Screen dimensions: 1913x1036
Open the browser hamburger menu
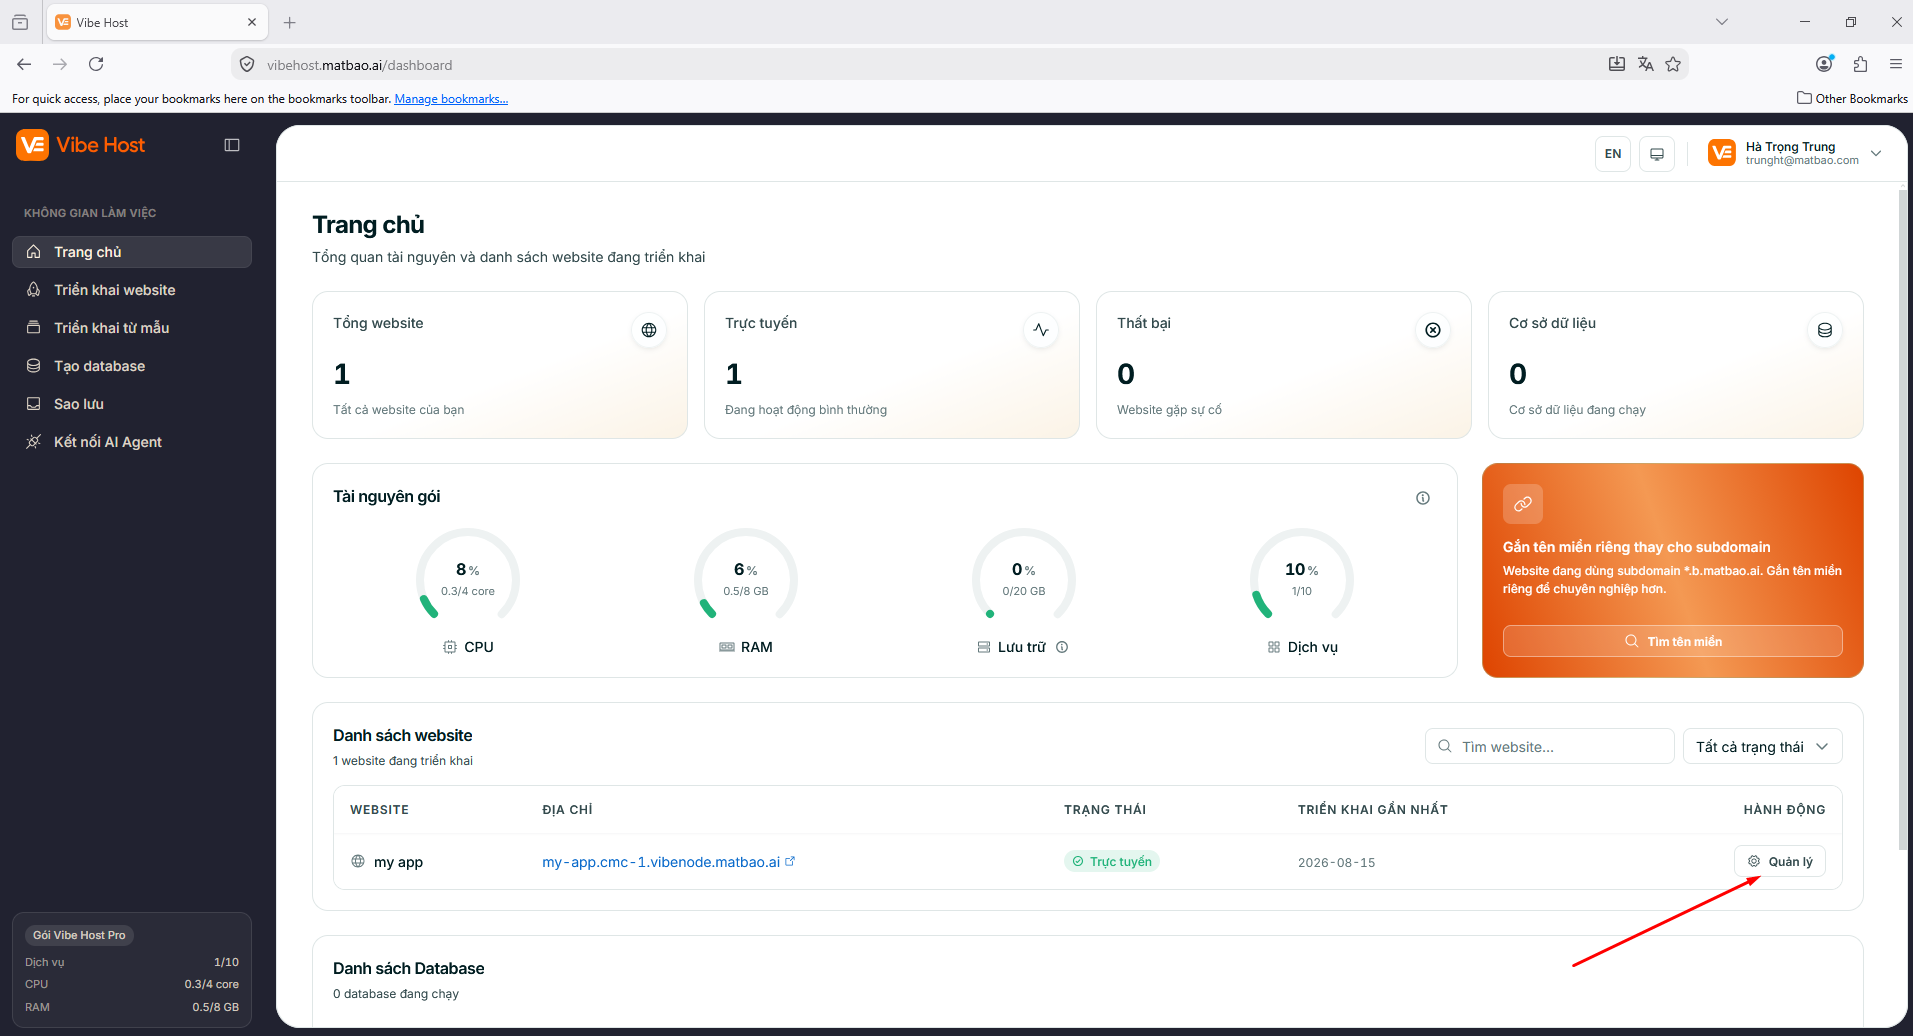pyautogui.click(x=1896, y=64)
